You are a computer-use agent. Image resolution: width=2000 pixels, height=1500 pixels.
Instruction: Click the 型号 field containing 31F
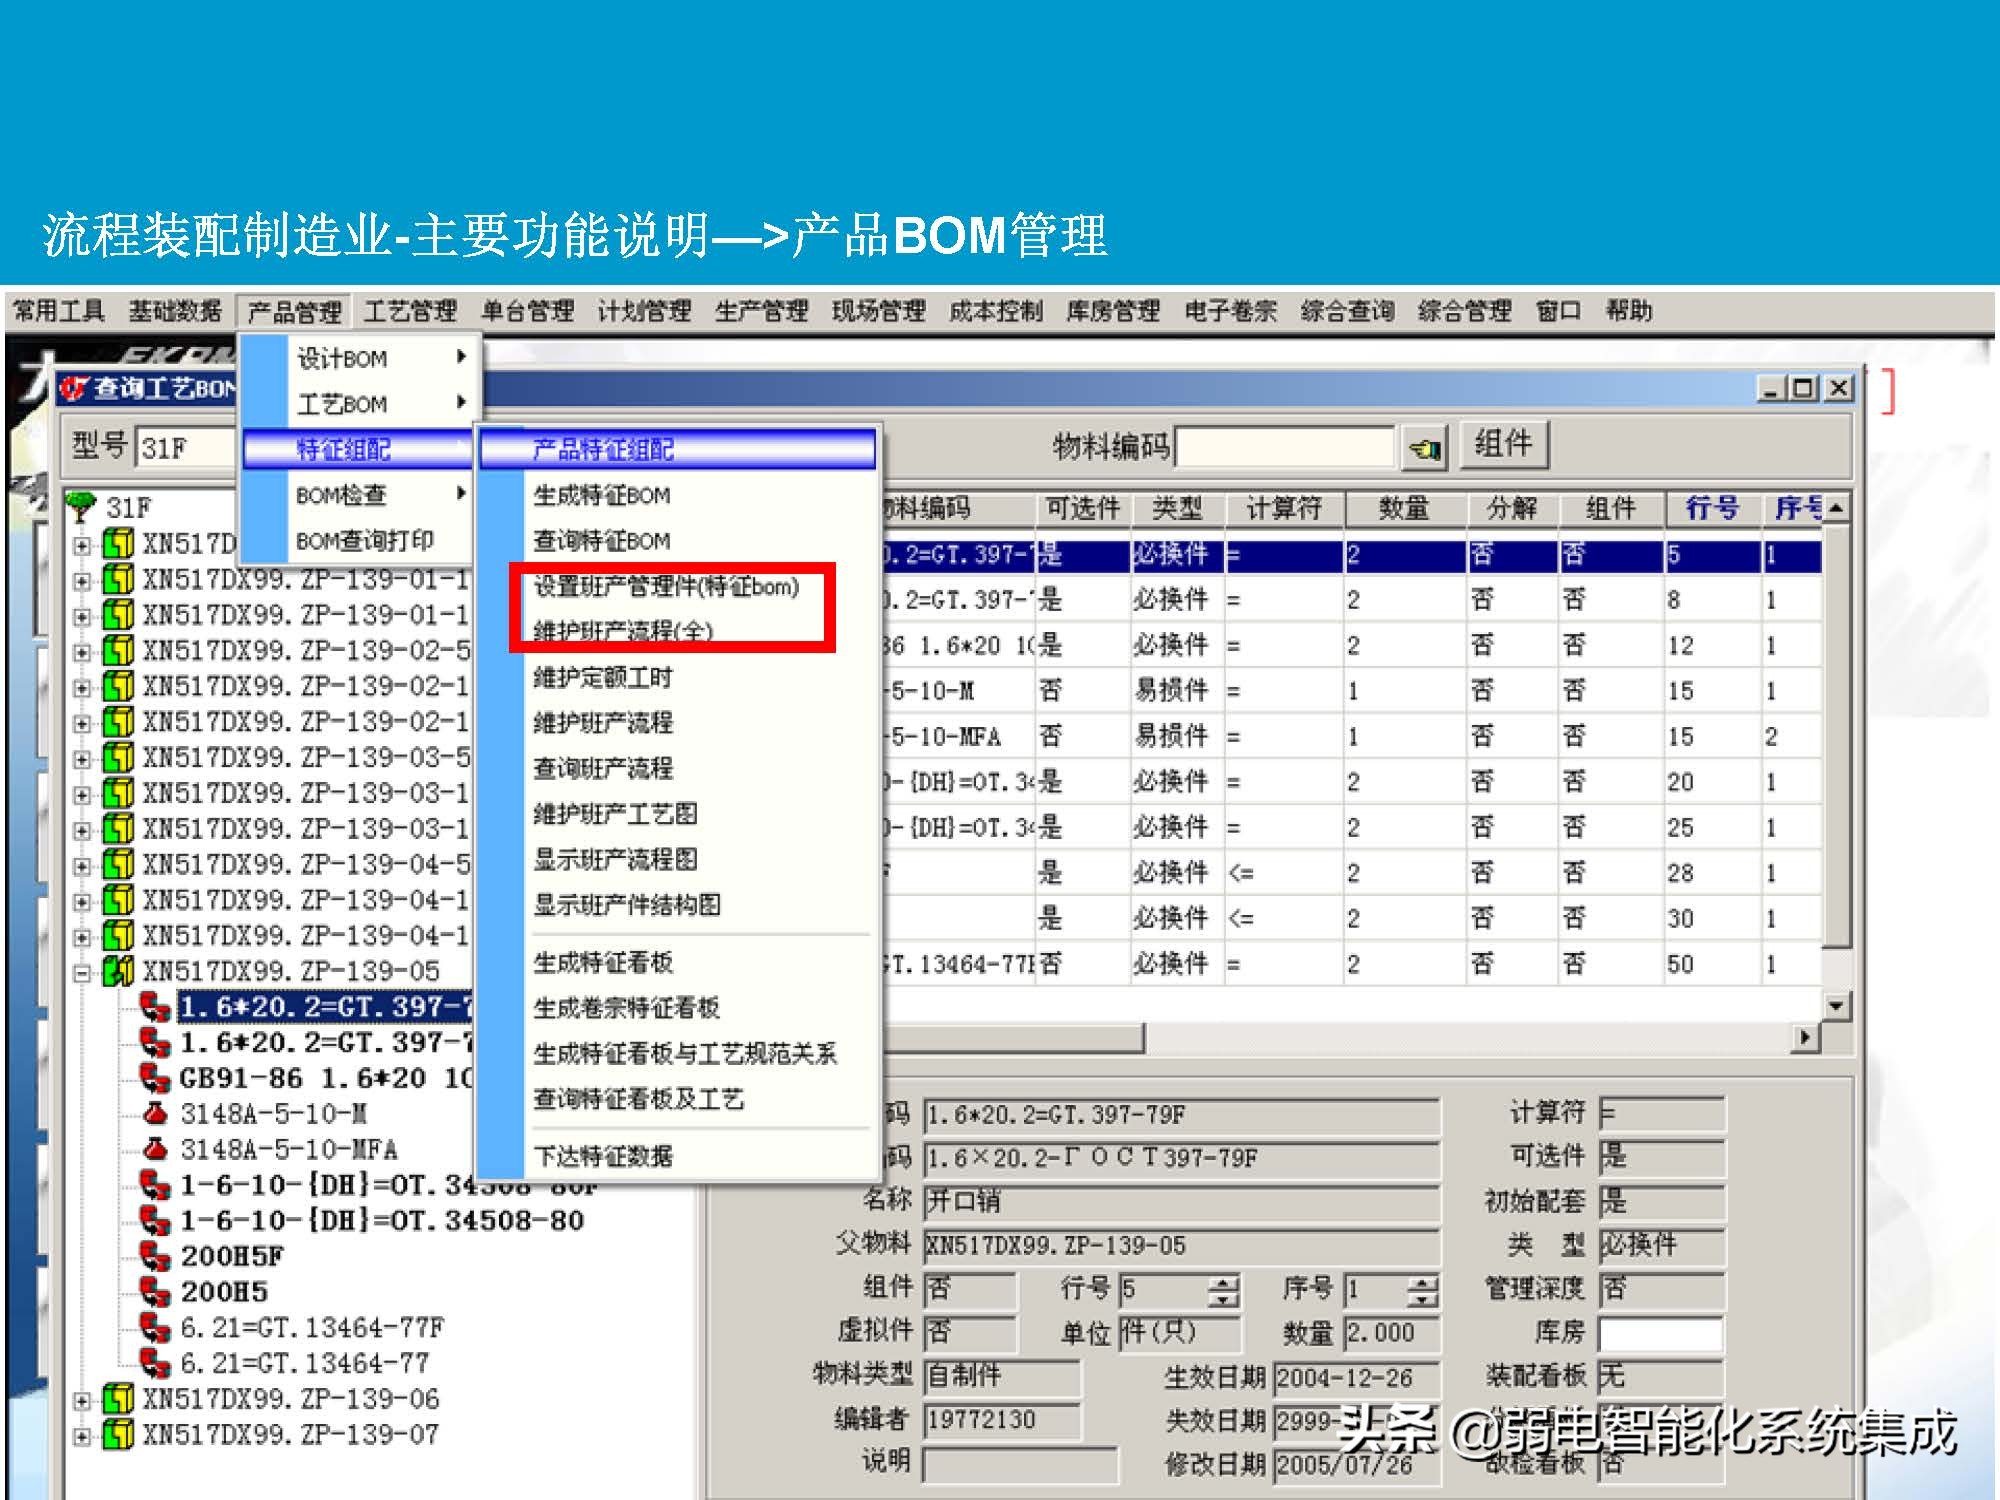[187, 447]
